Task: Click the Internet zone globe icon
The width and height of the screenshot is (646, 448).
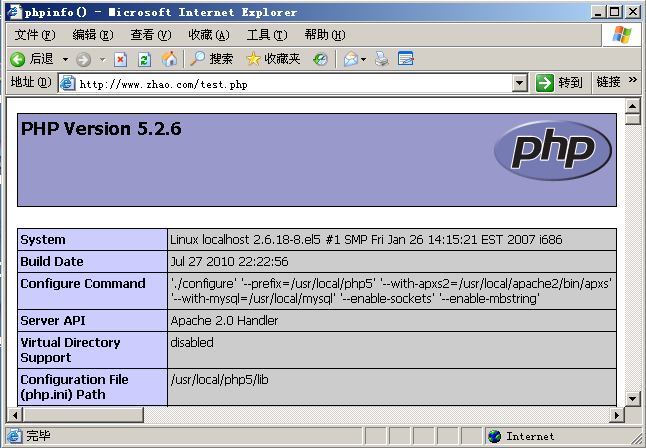Action: point(494,436)
